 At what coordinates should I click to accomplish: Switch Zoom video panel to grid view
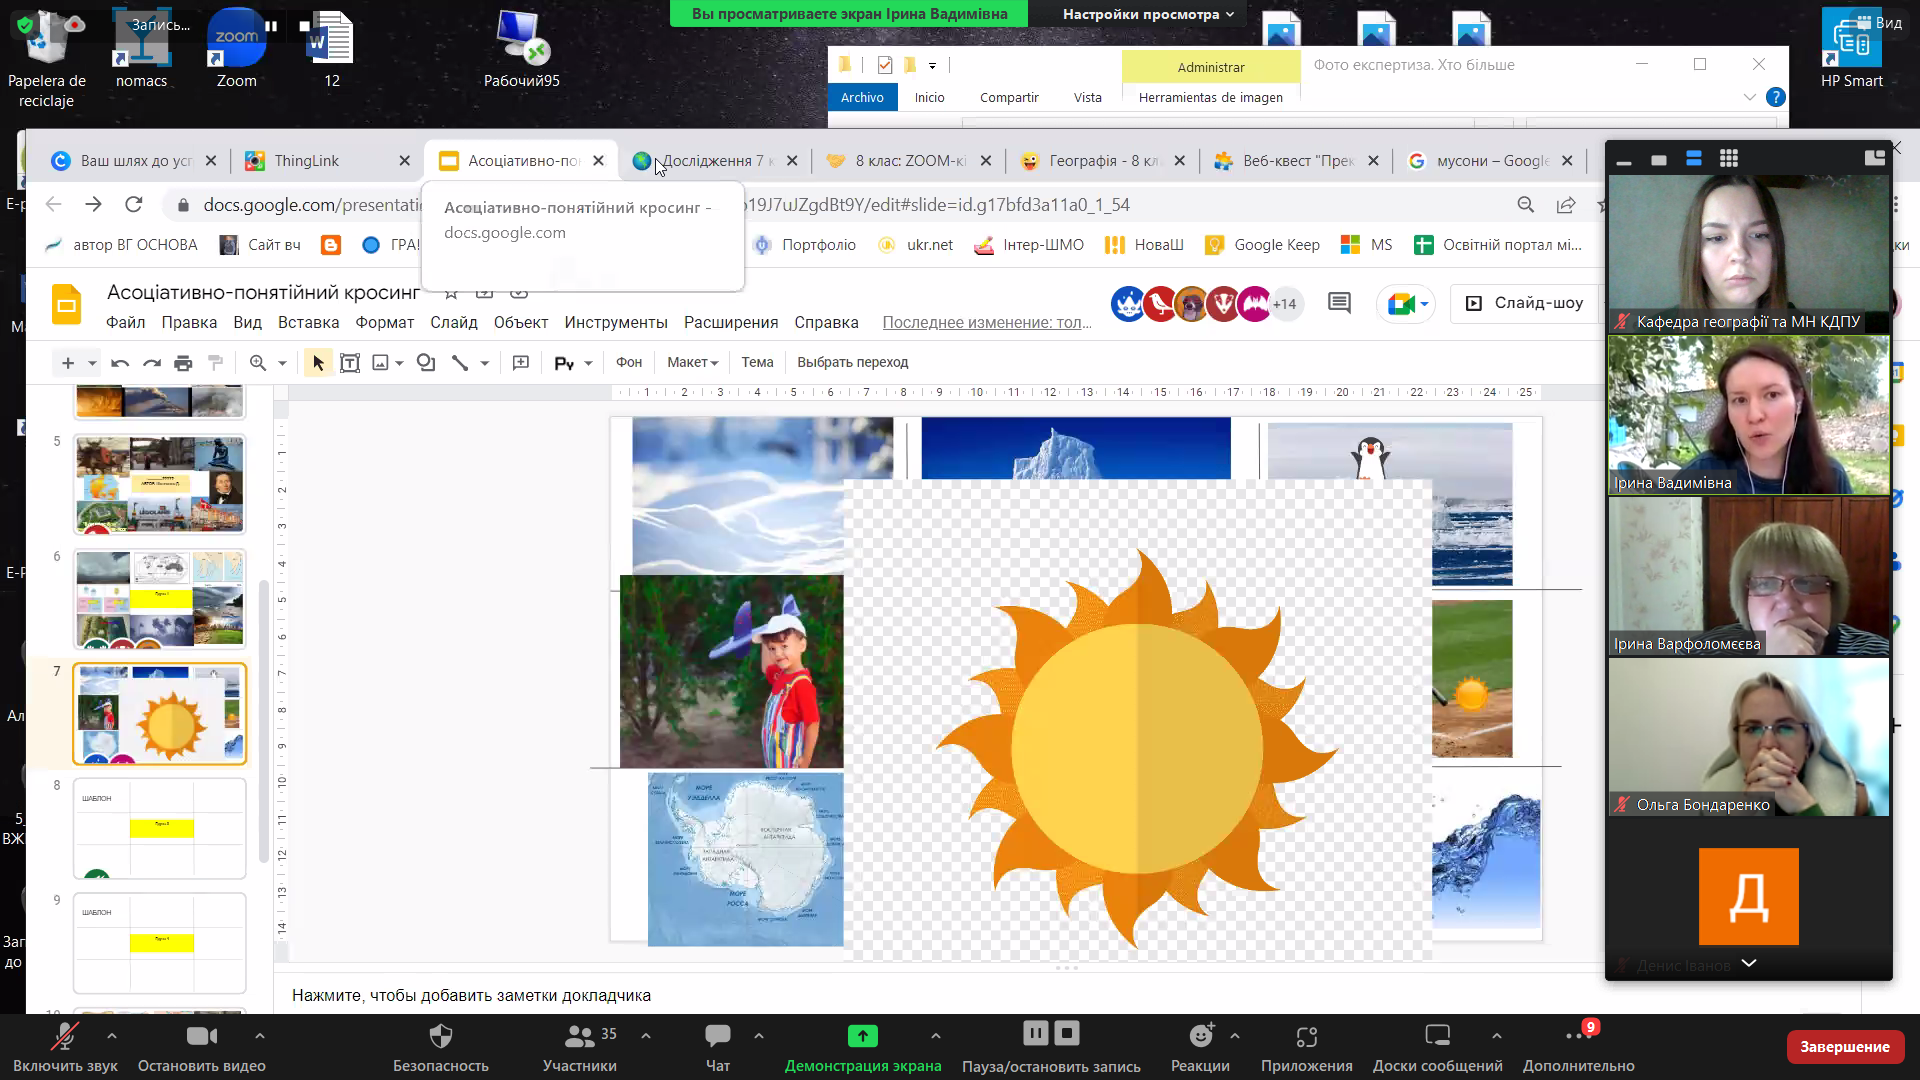click(1728, 158)
